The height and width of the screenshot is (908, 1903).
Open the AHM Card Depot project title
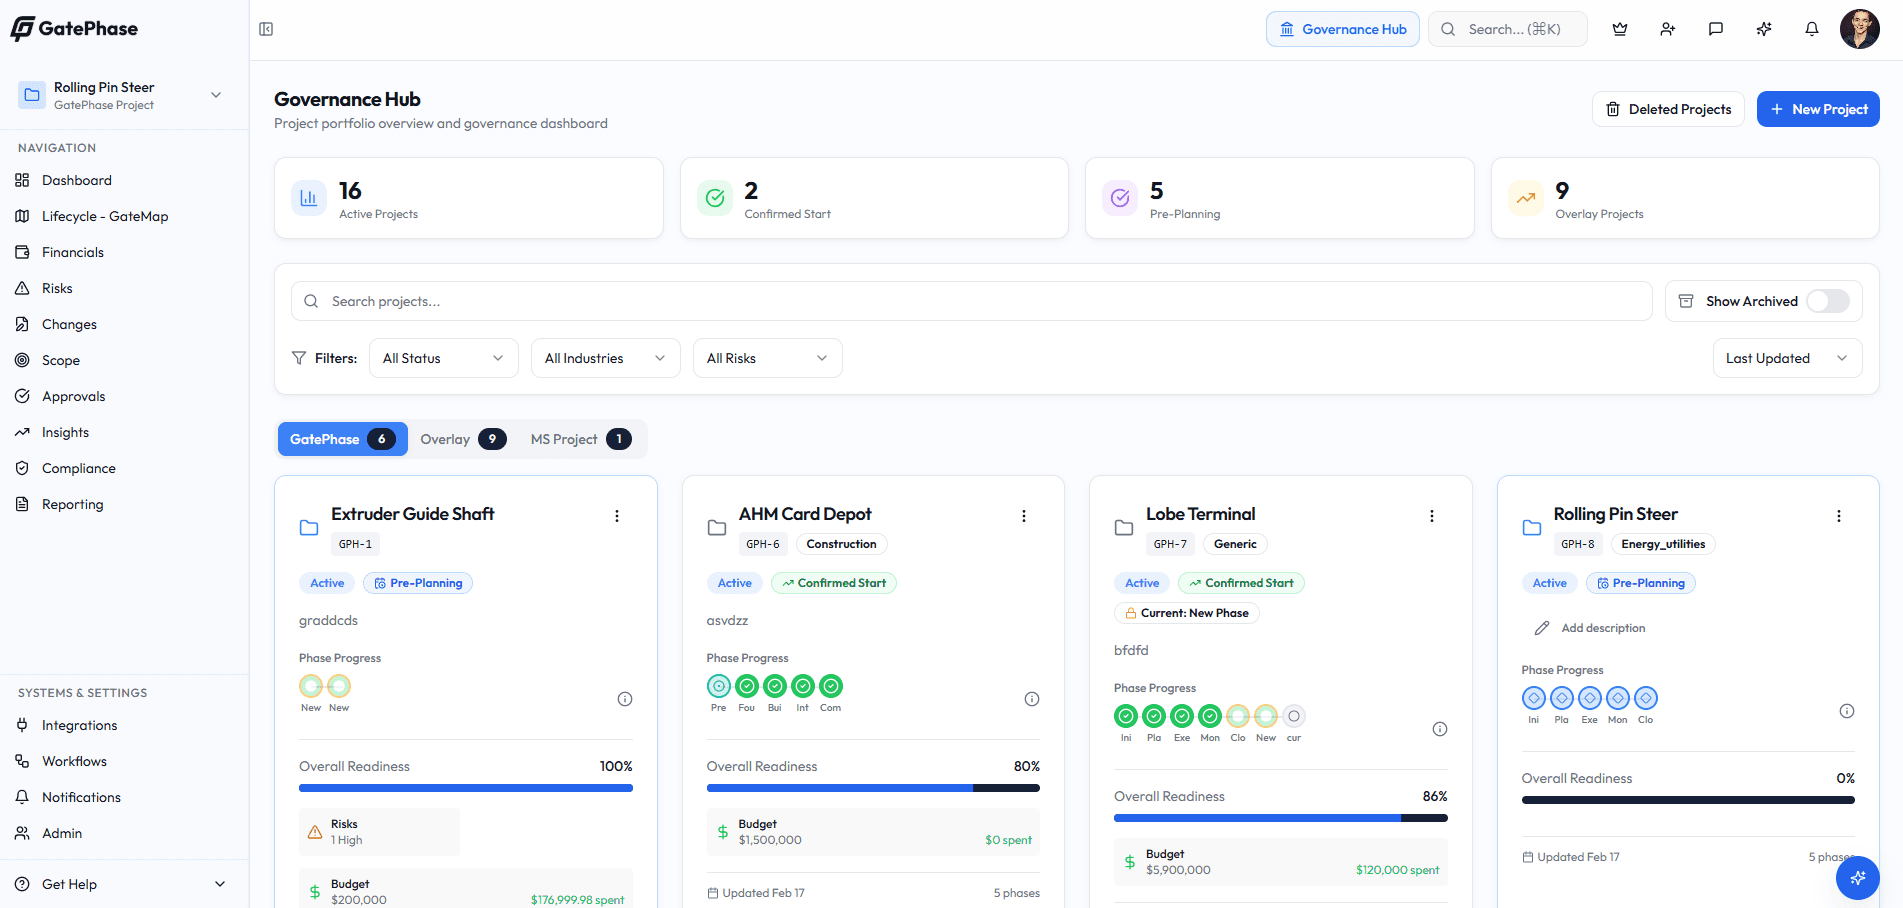pos(805,514)
